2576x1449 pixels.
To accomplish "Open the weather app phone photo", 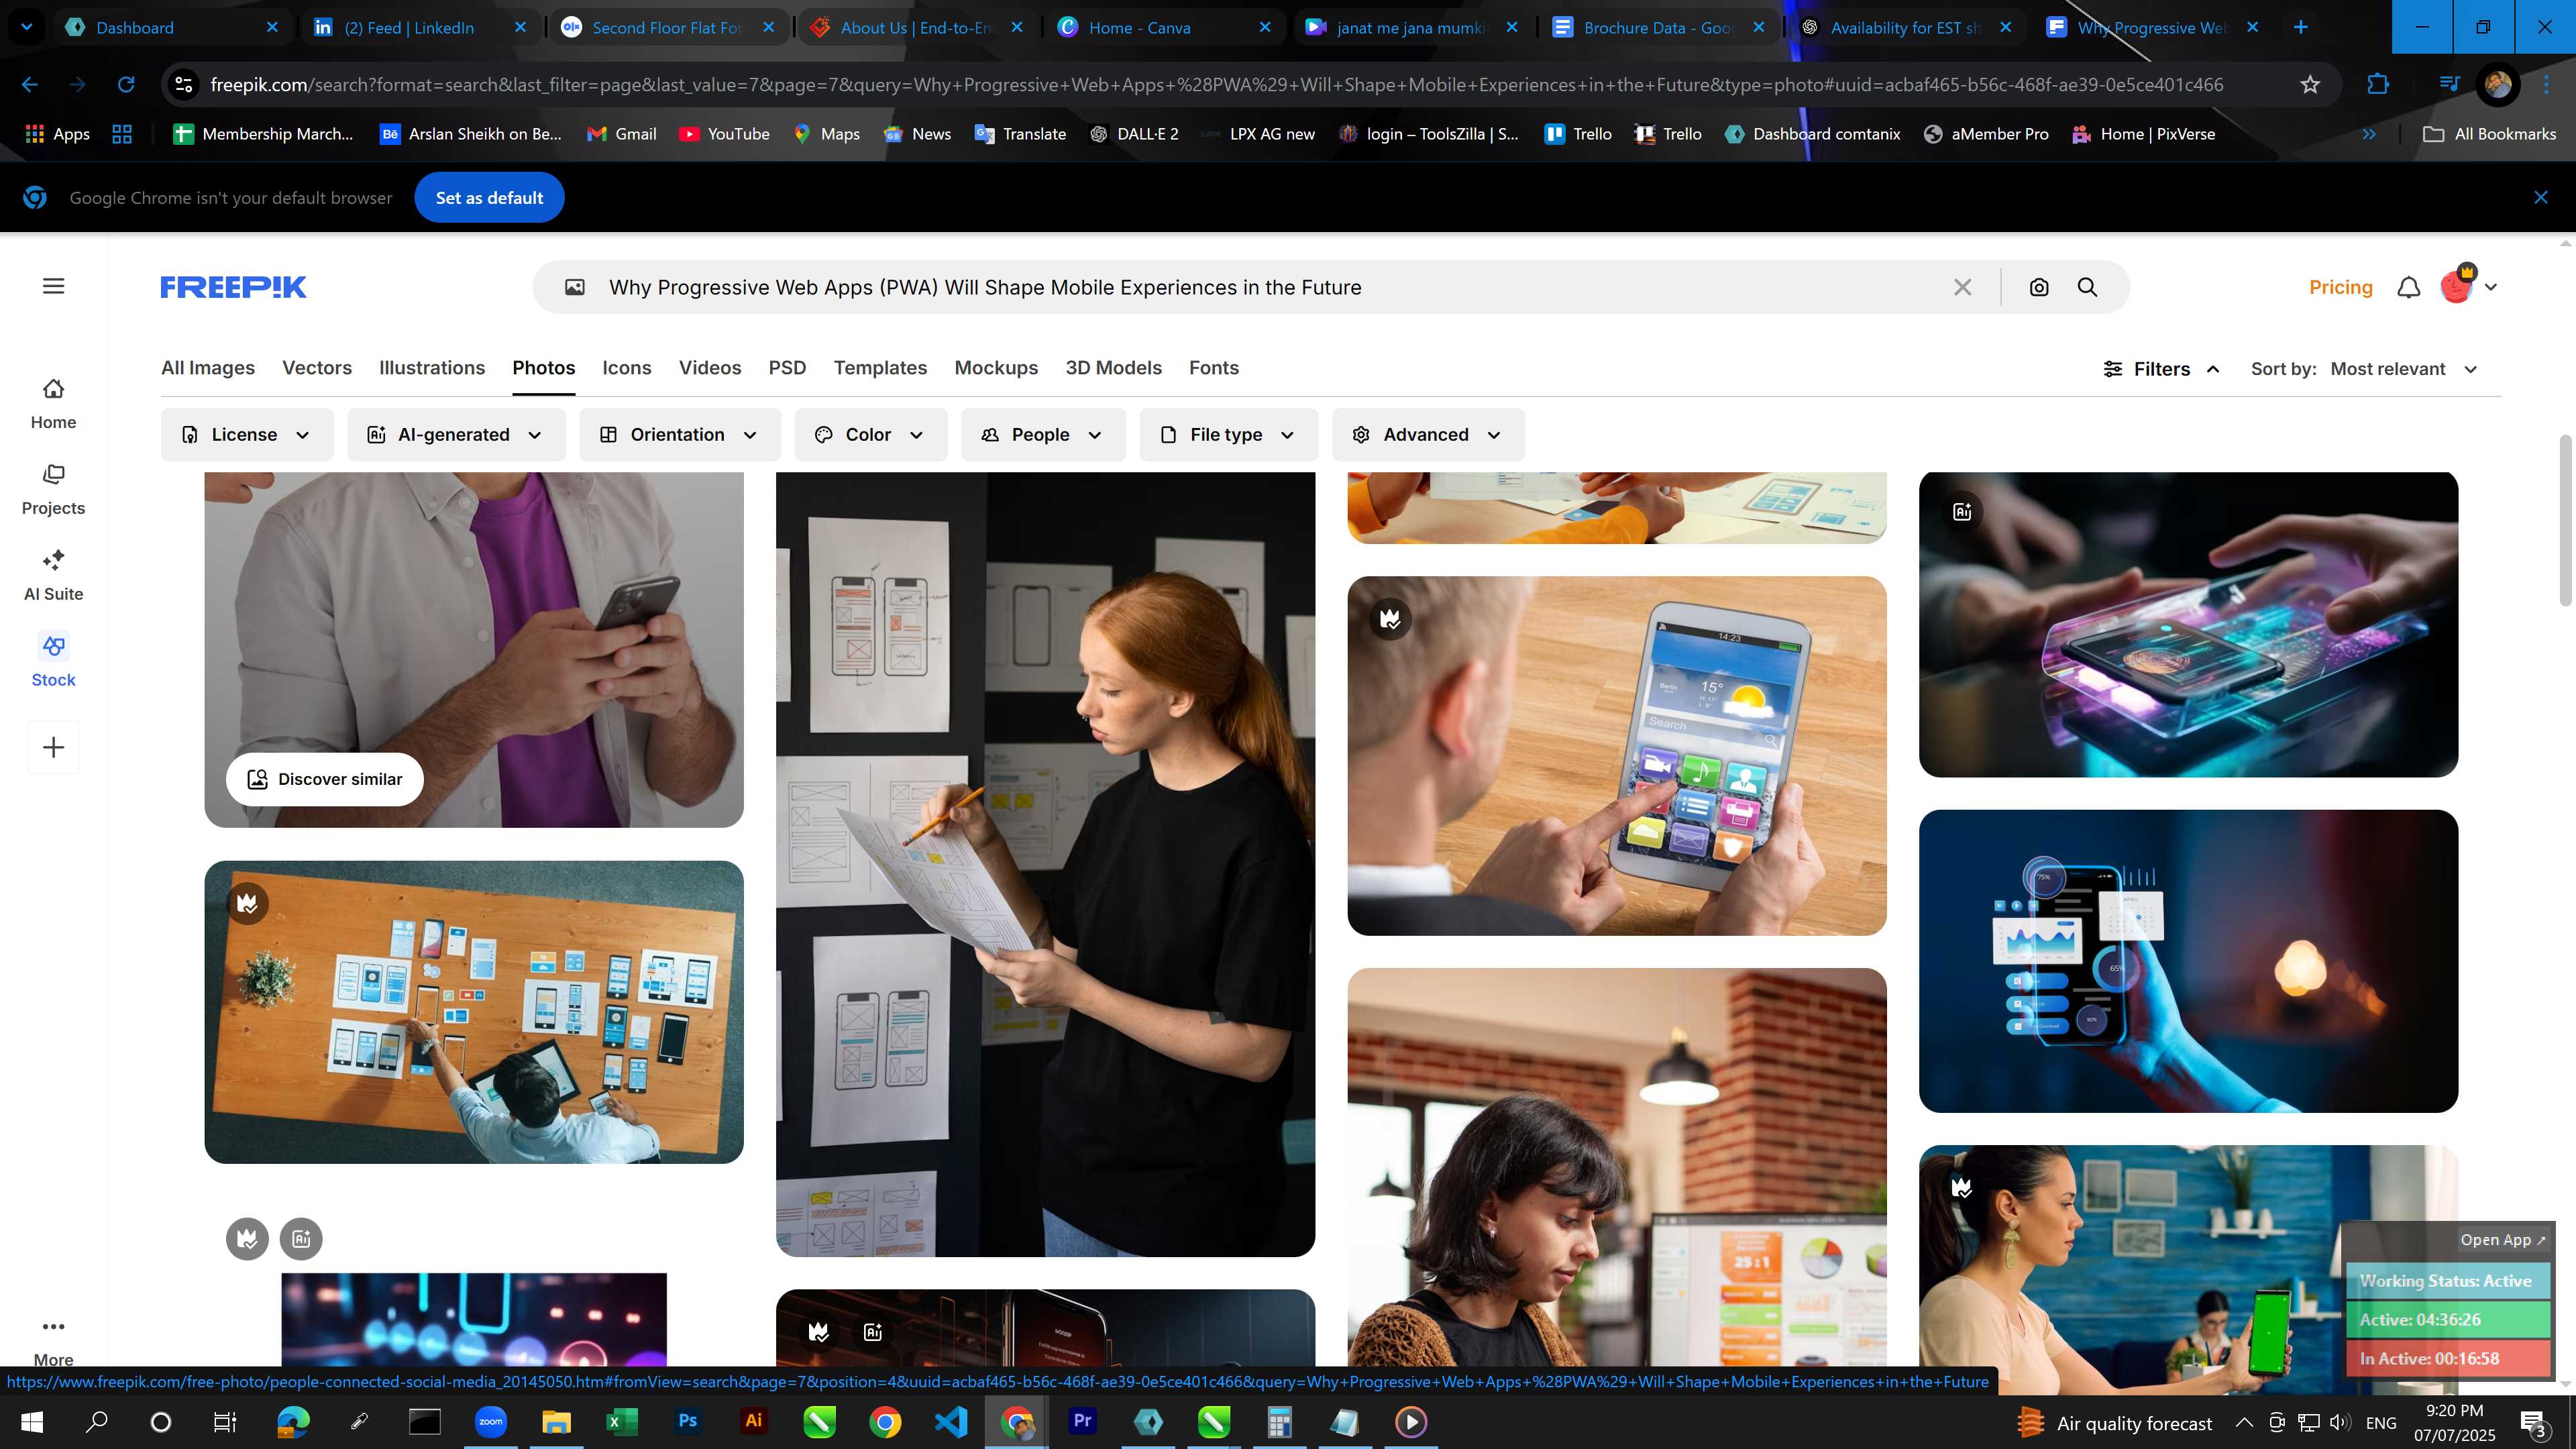I will pos(1617,755).
